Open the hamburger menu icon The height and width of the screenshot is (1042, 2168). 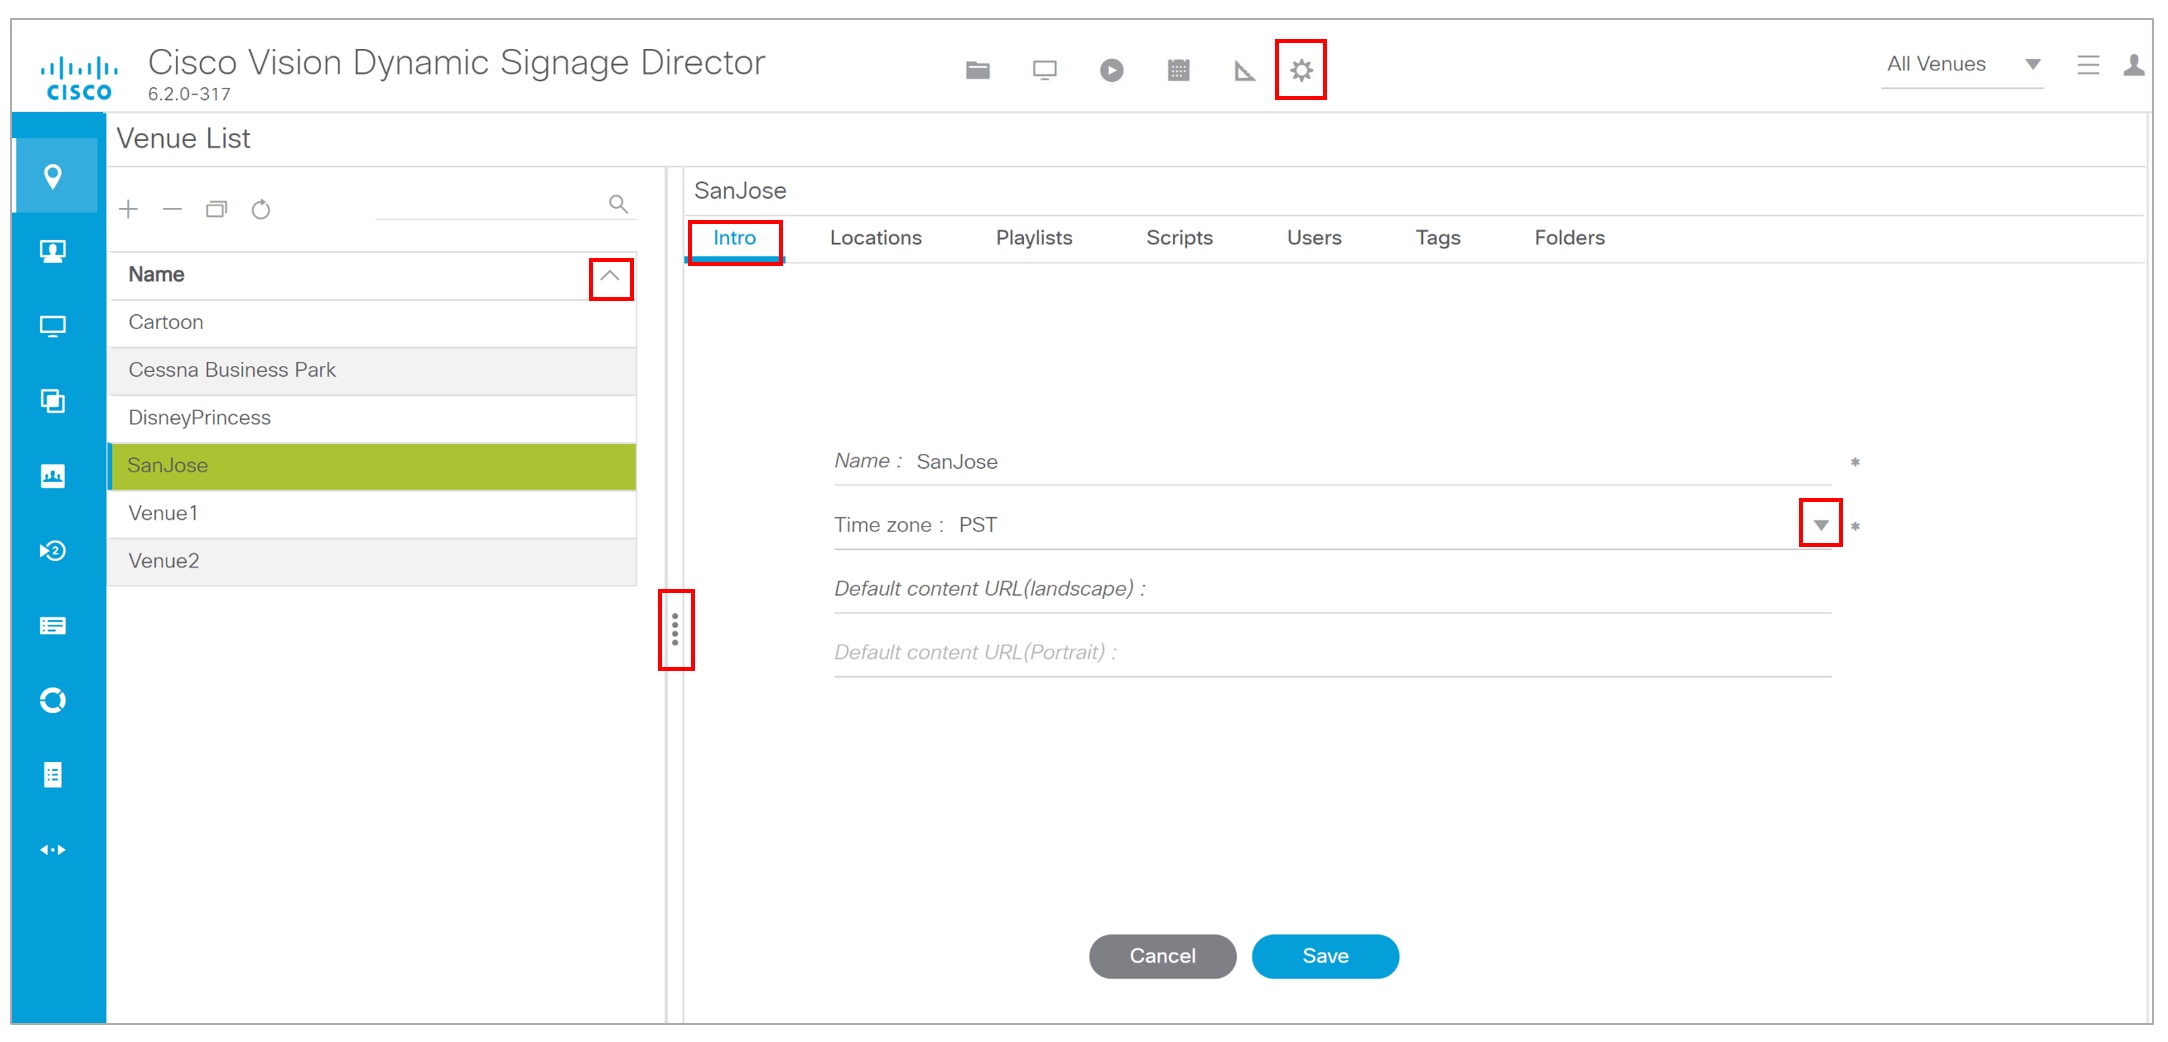pyautogui.click(x=2088, y=65)
